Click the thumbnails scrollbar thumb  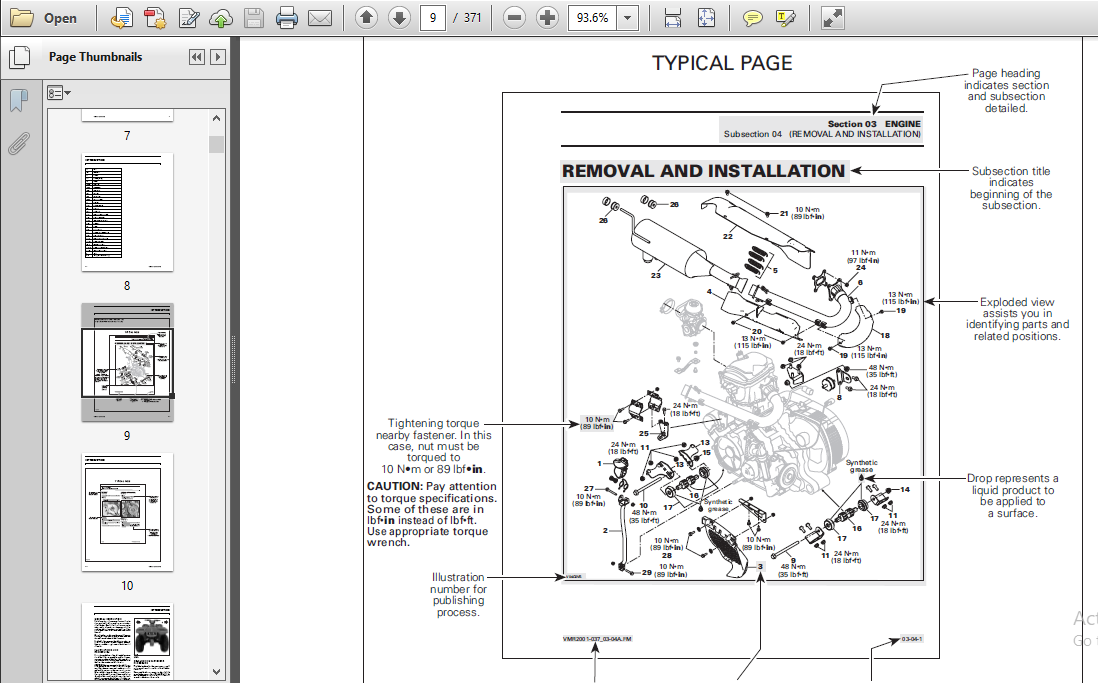(216, 144)
